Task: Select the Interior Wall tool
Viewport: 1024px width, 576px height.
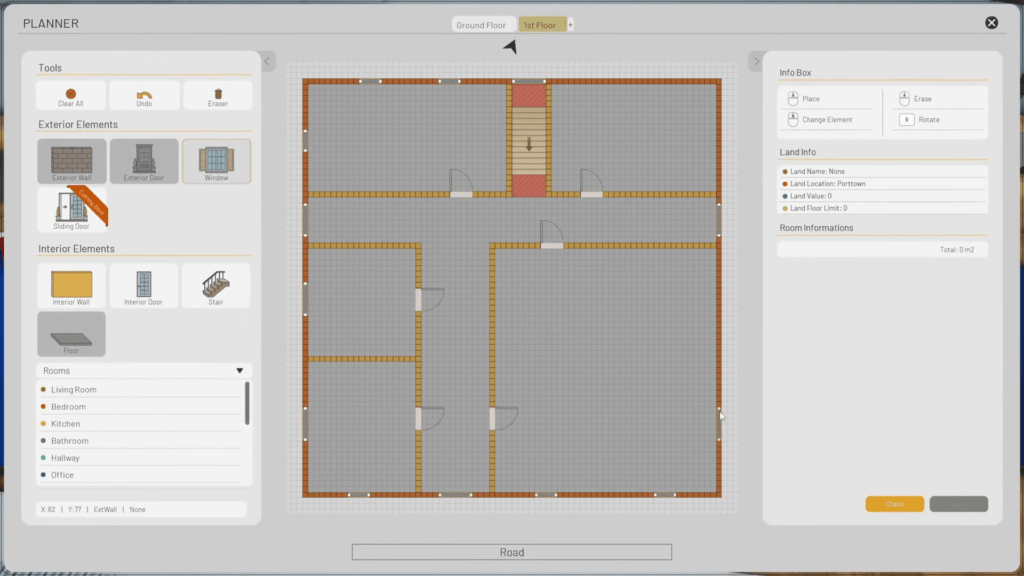Action: (70, 285)
